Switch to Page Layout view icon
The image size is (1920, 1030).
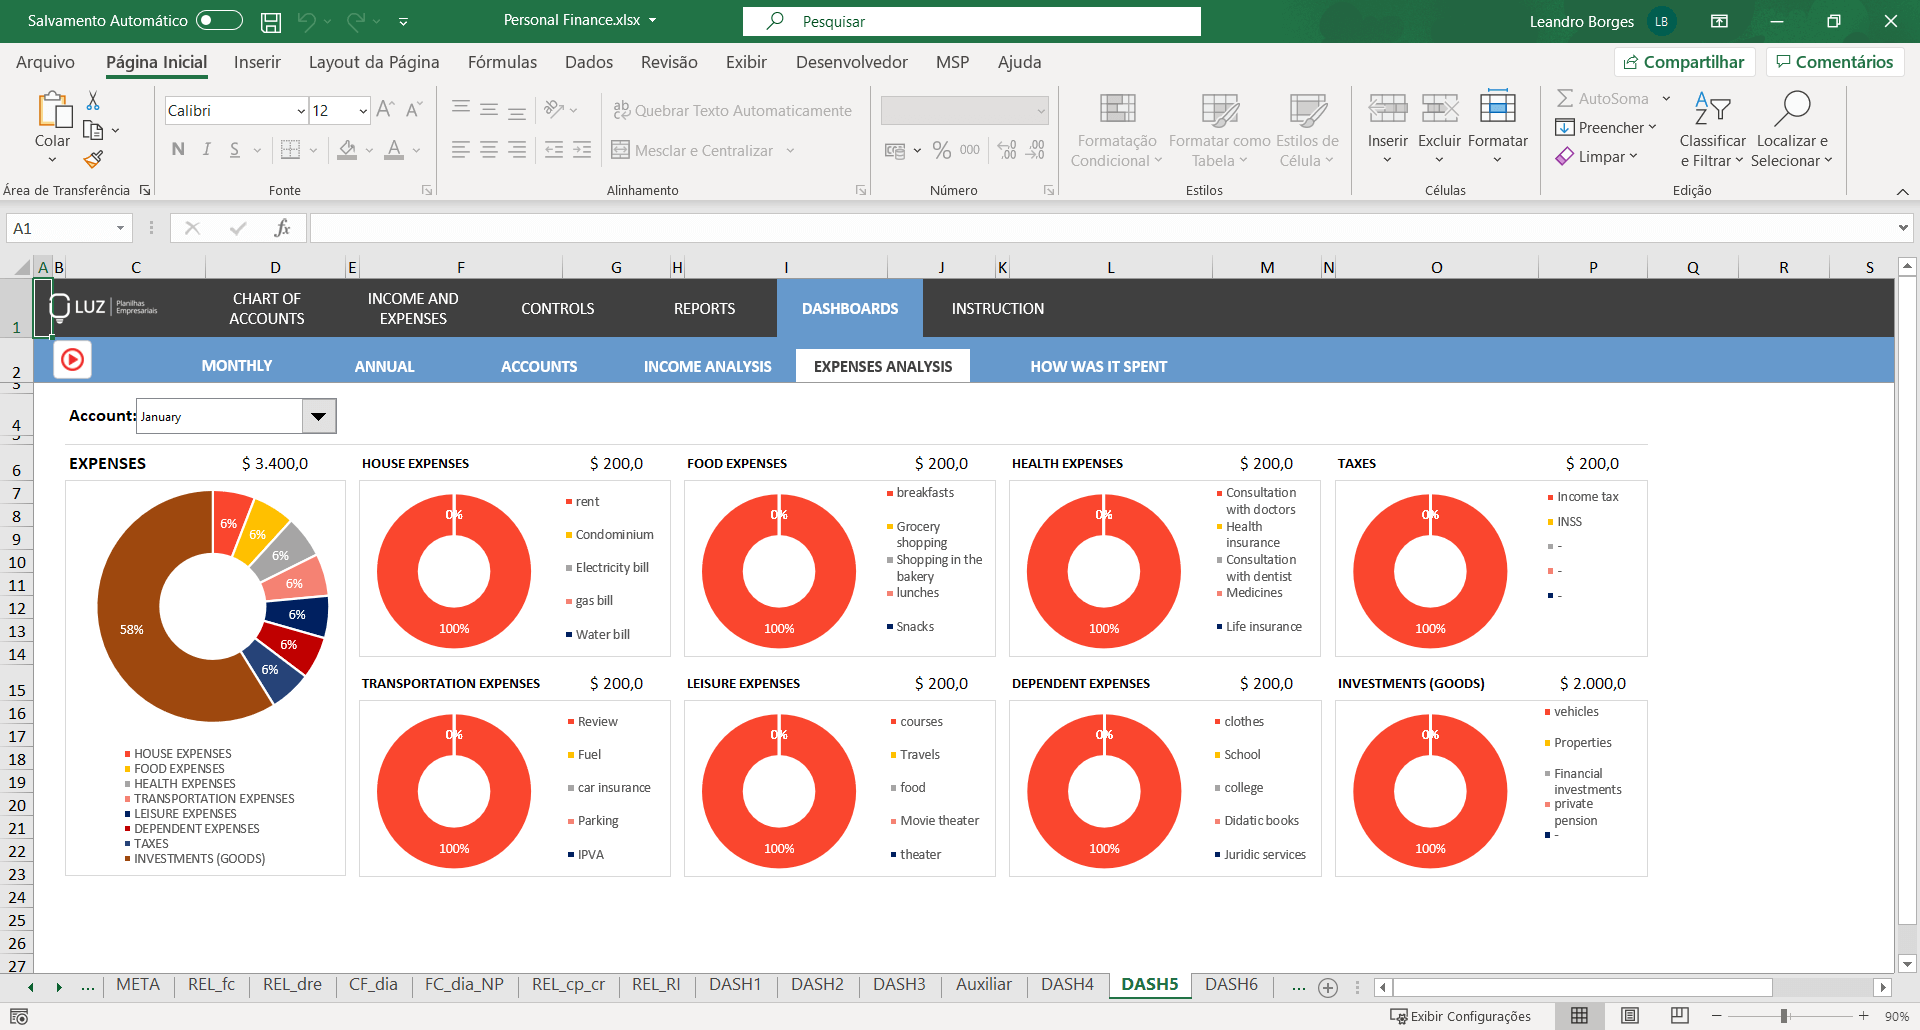(x=1629, y=1015)
